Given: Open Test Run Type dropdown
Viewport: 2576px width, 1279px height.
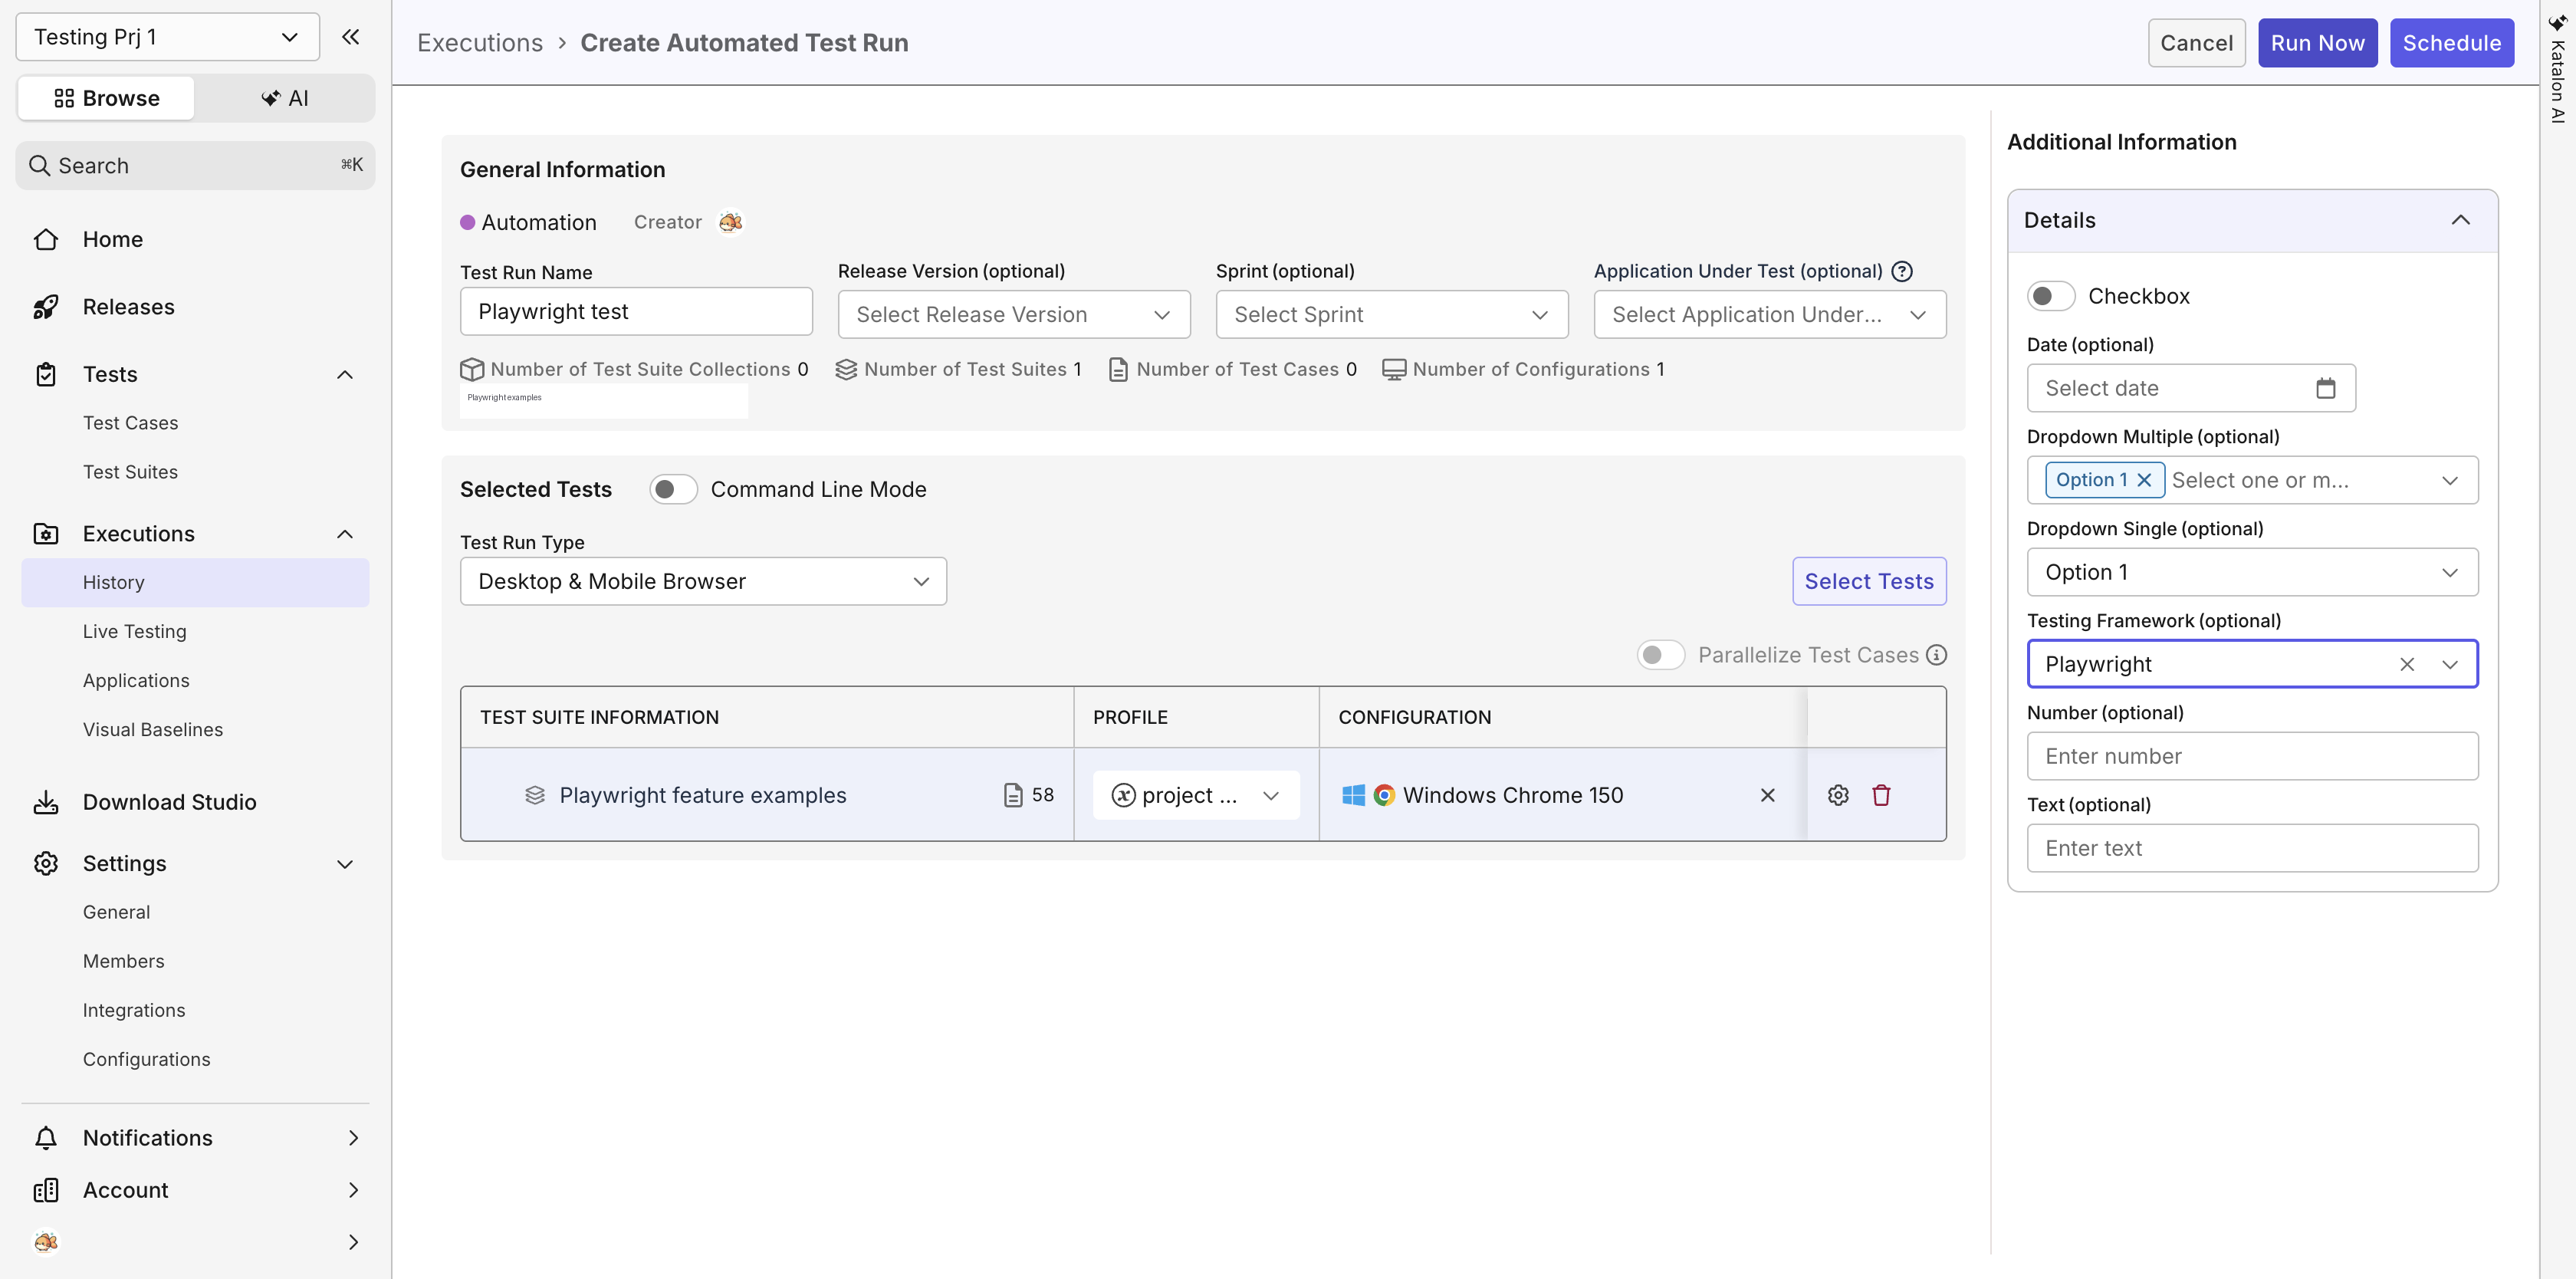Looking at the screenshot, I should click(703, 582).
